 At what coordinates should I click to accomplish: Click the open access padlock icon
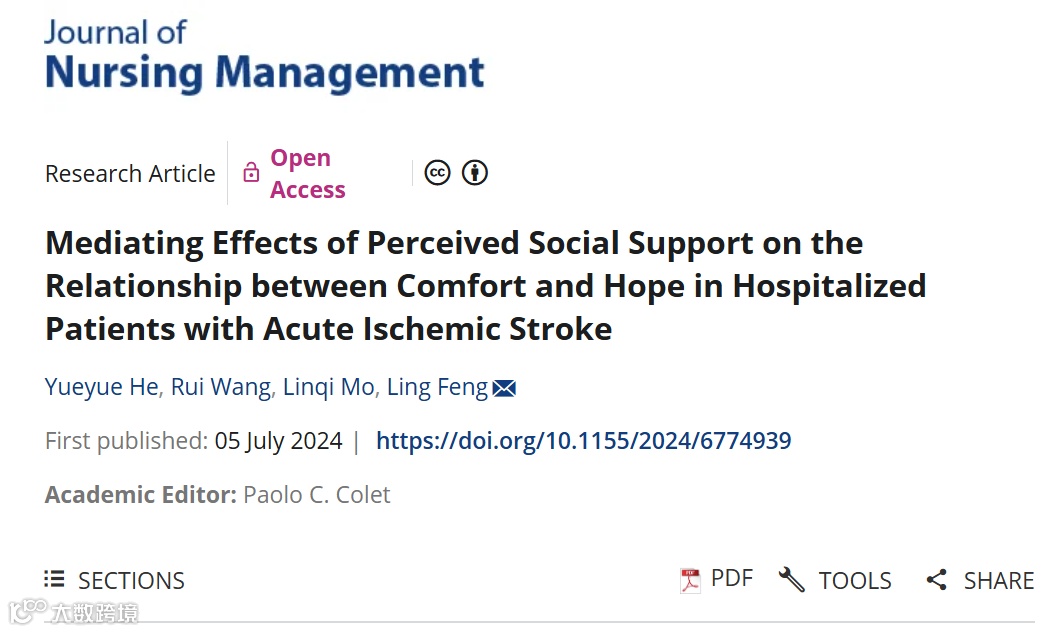pyautogui.click(x=251, y=174)
